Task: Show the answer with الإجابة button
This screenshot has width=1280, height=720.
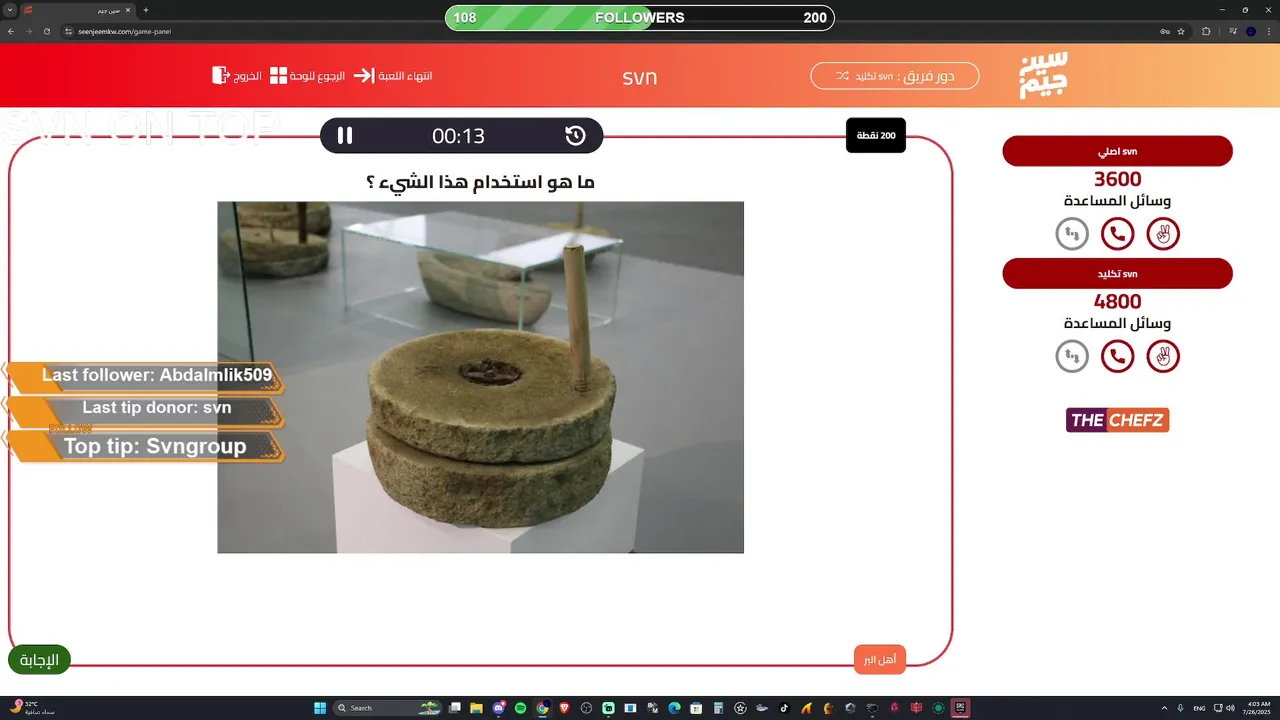Action: coord(39,660)
